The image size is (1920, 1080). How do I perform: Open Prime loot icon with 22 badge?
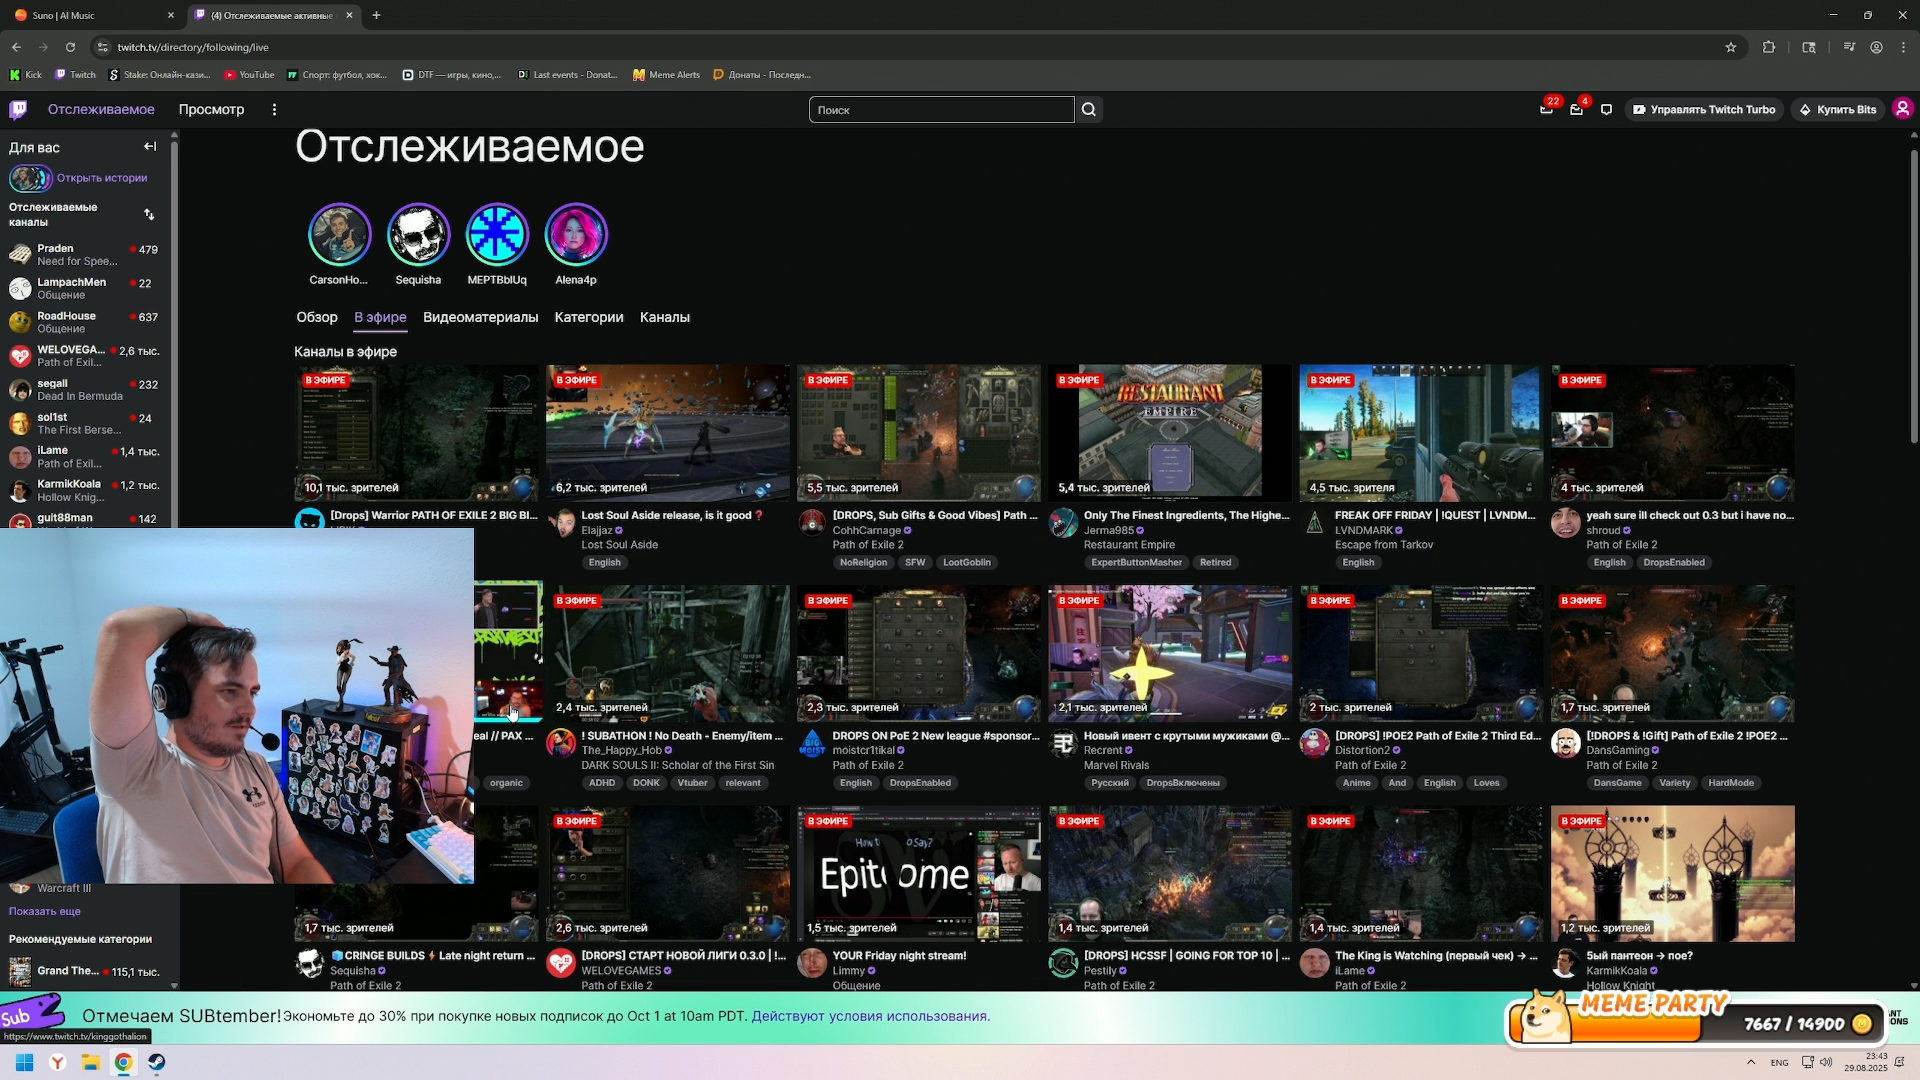point(1546,110)
